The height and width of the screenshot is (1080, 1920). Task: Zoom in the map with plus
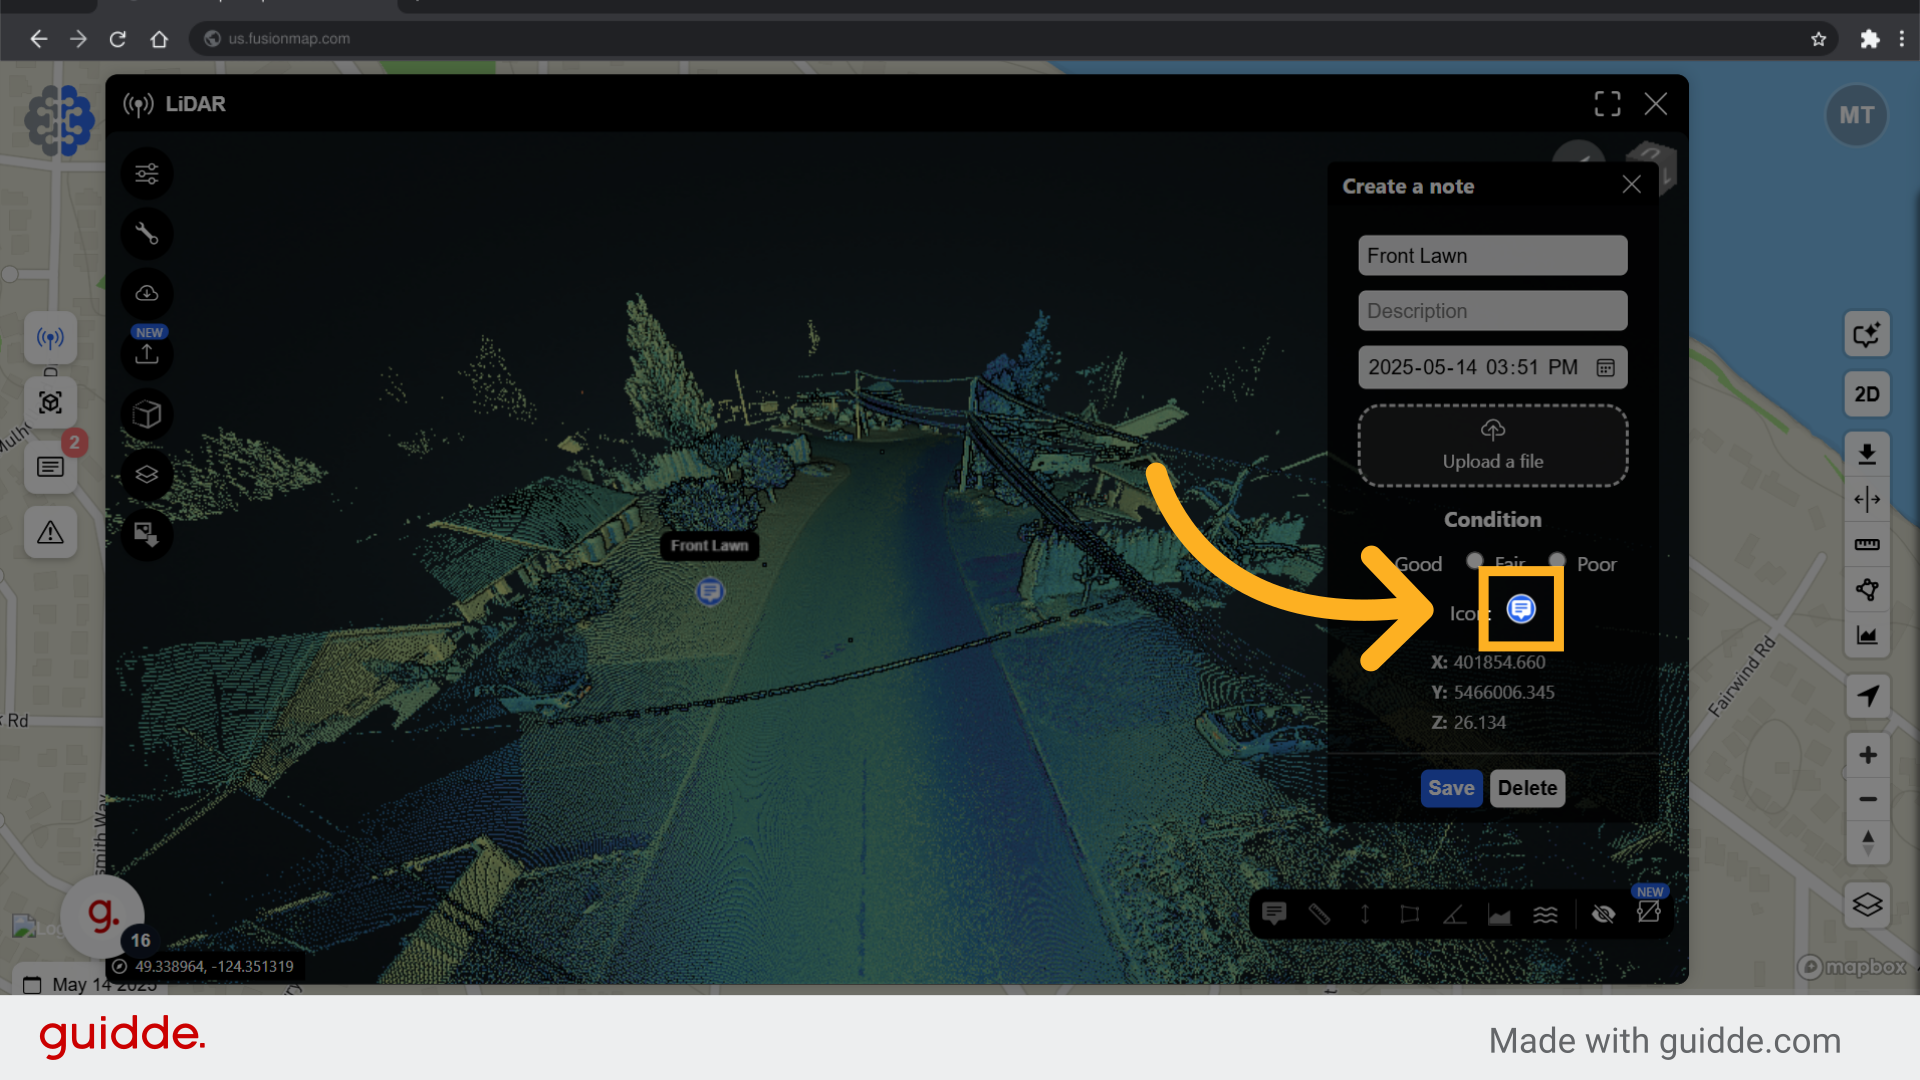point(1866,755)
